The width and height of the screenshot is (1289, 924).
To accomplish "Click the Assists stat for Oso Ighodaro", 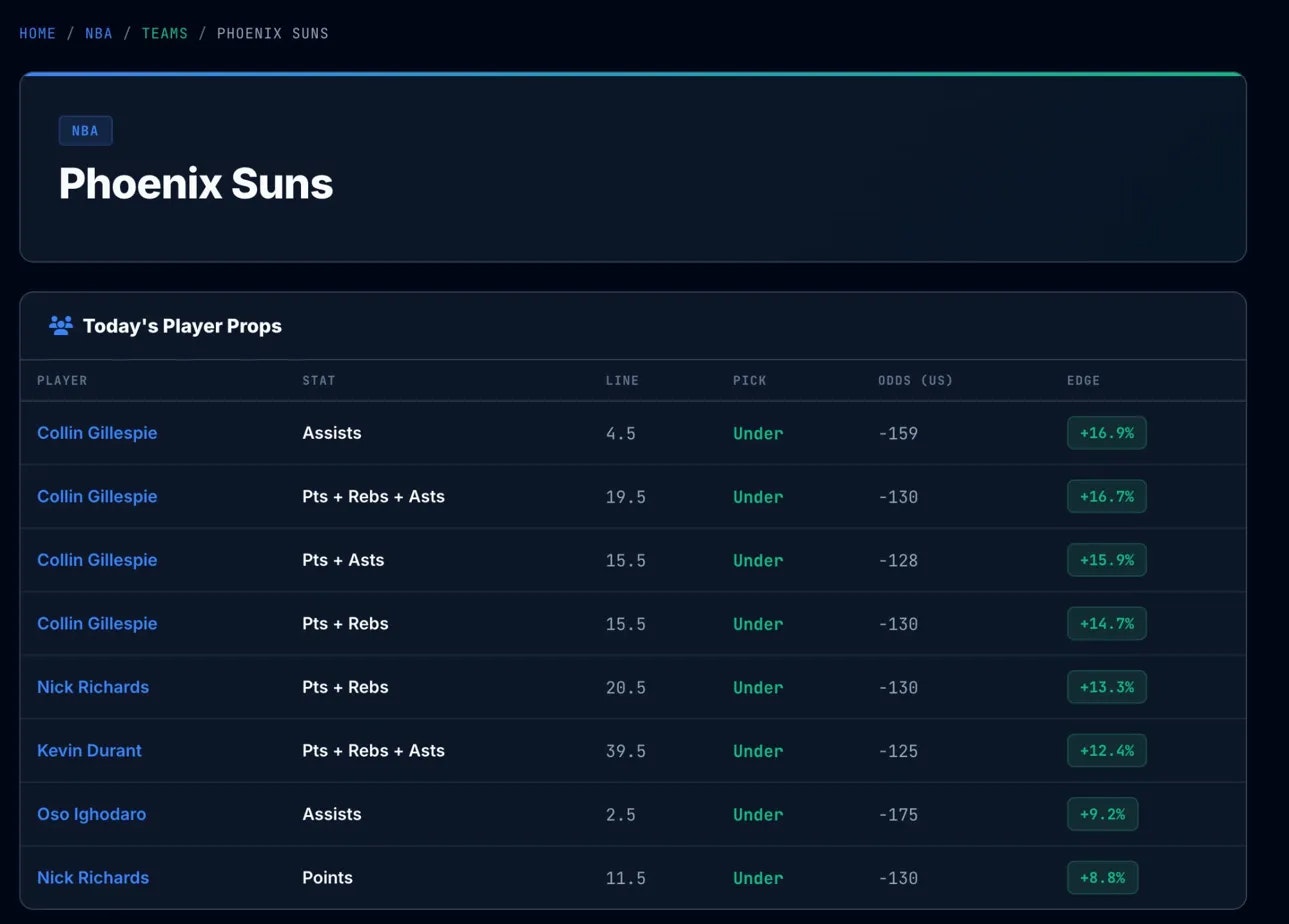I will click(x=332, y=814).
